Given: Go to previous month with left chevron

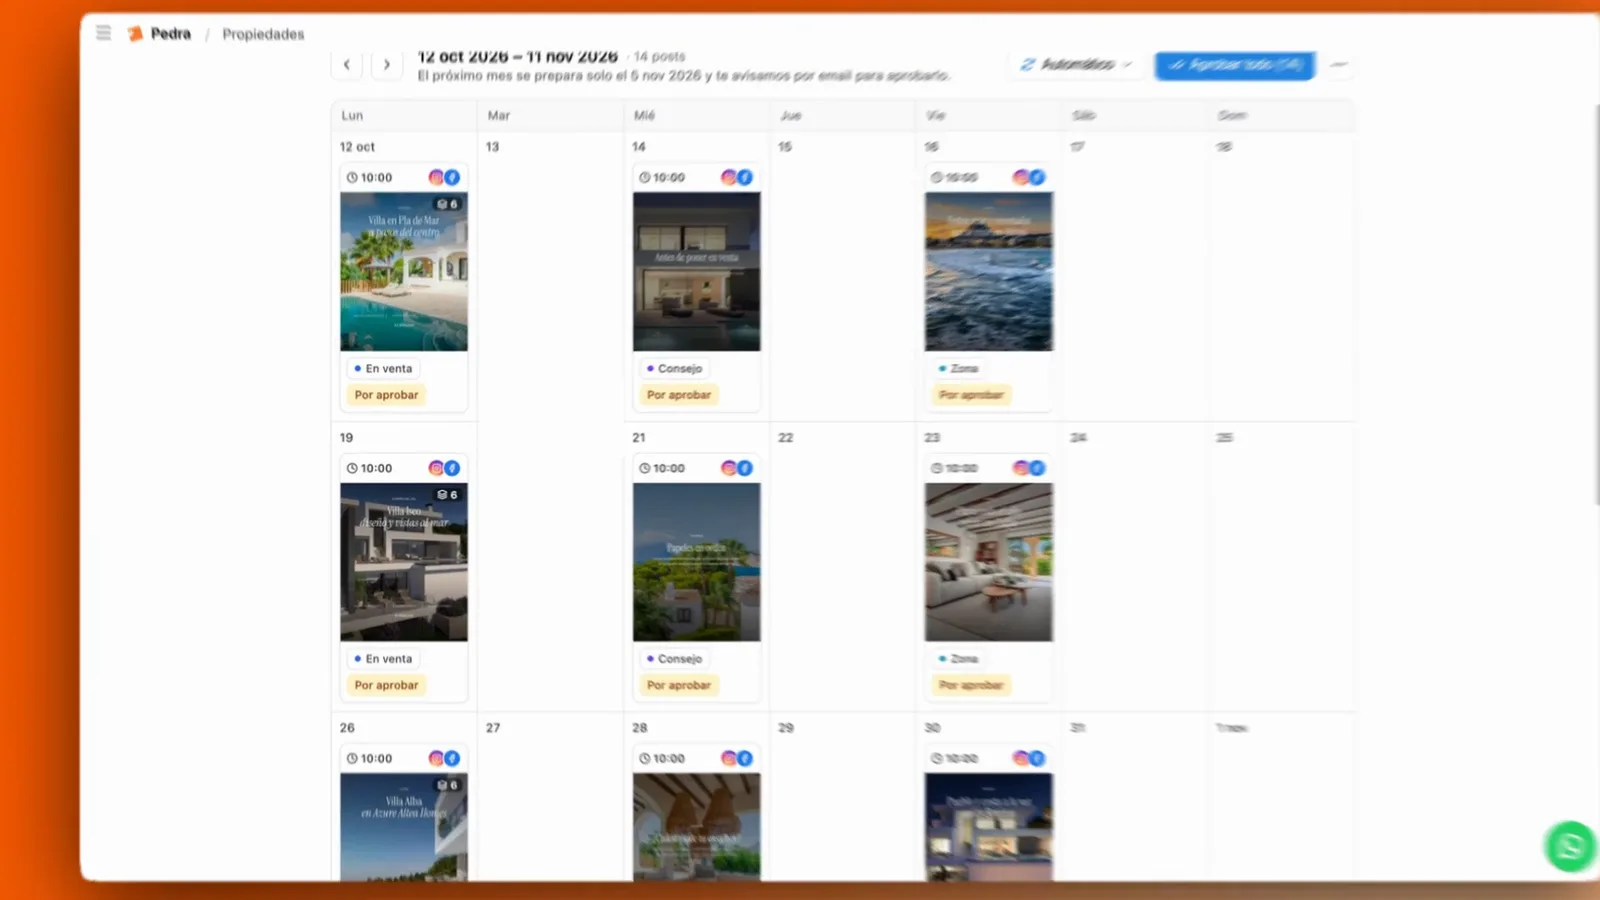Looking at the screenshot, I should [x=347, y=65].
